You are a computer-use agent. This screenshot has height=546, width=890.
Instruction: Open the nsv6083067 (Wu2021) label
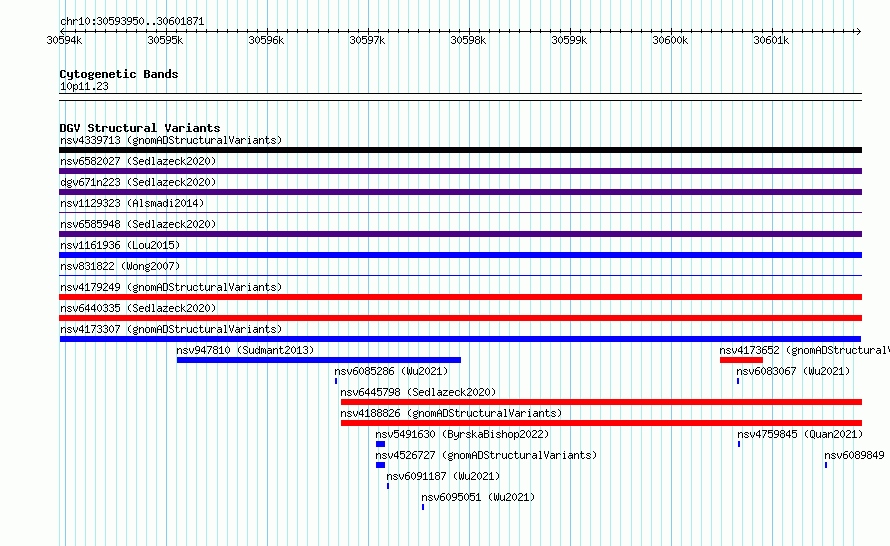point(793,371)
